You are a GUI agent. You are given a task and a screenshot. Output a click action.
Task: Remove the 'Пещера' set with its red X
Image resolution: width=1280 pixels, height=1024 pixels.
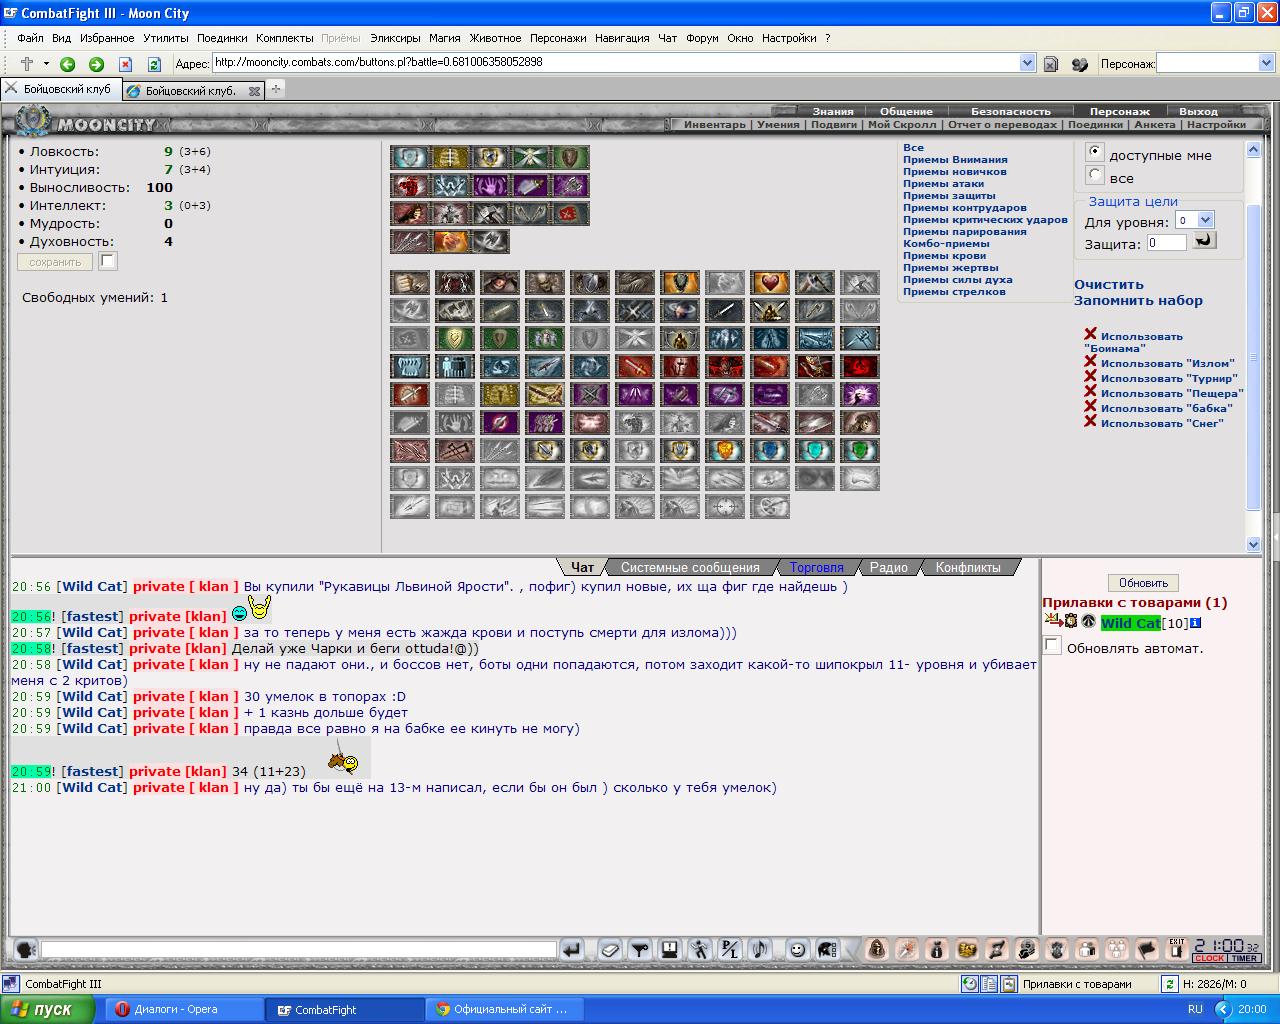click(1090, 392)
